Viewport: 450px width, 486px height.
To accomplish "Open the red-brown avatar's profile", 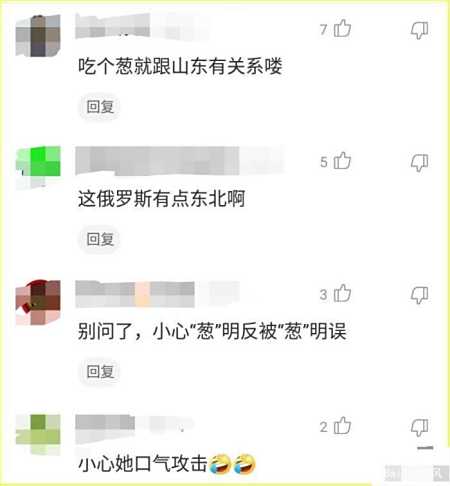I will pos(38,302).
